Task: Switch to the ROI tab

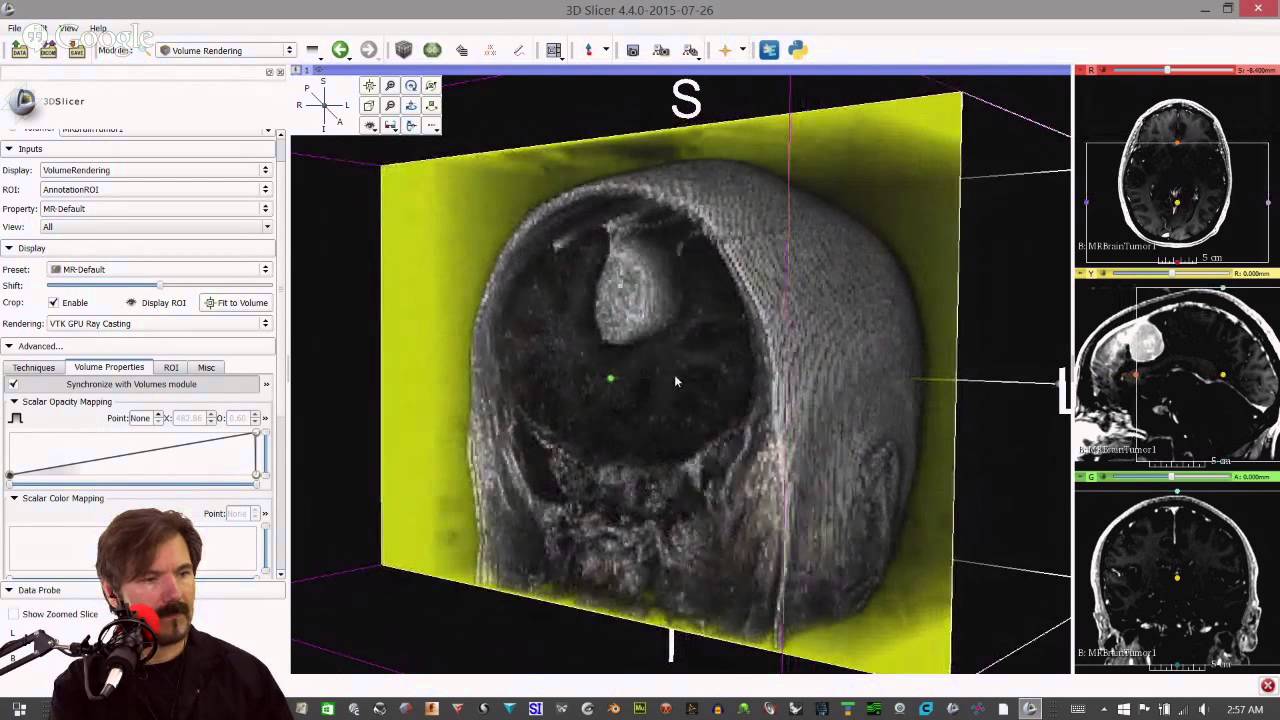Action: pos(171,368)
